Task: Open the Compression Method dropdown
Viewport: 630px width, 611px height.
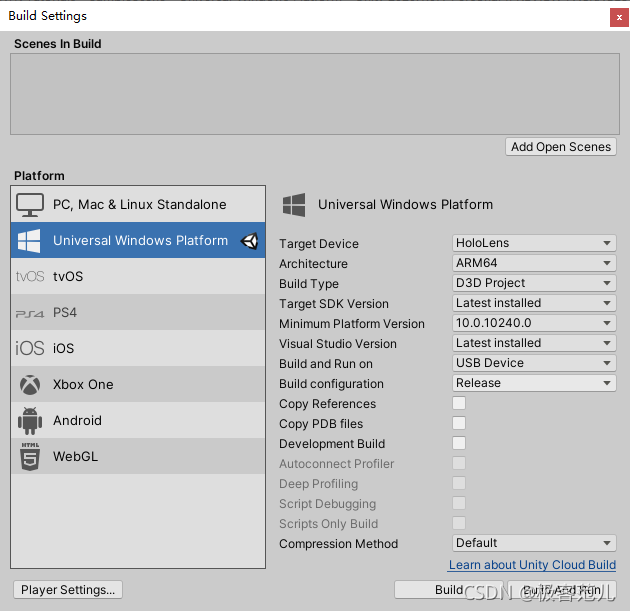Action: (x=534, y=543)
